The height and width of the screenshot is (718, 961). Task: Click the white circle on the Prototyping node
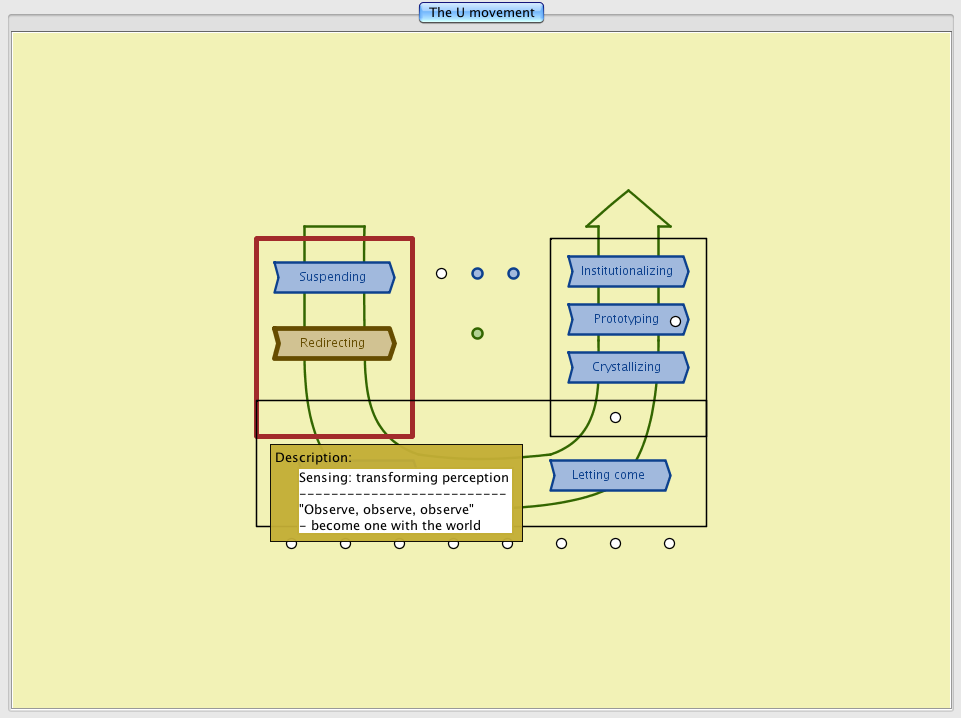675,321
